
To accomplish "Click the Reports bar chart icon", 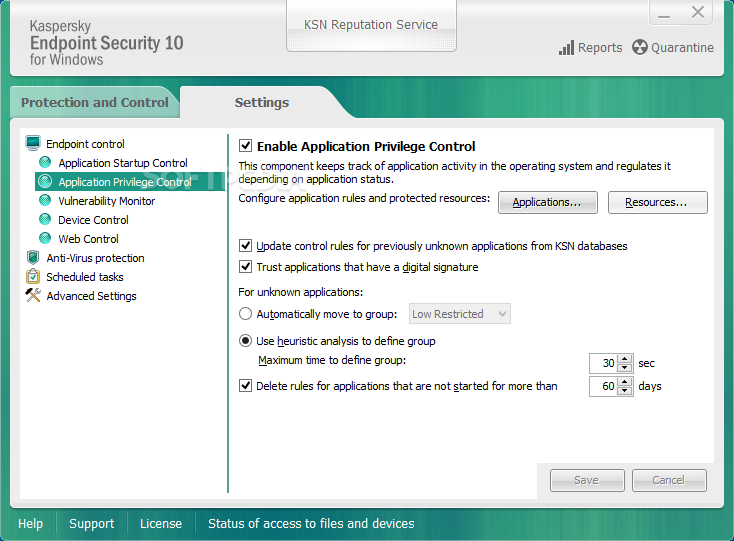I will point(566,48).
